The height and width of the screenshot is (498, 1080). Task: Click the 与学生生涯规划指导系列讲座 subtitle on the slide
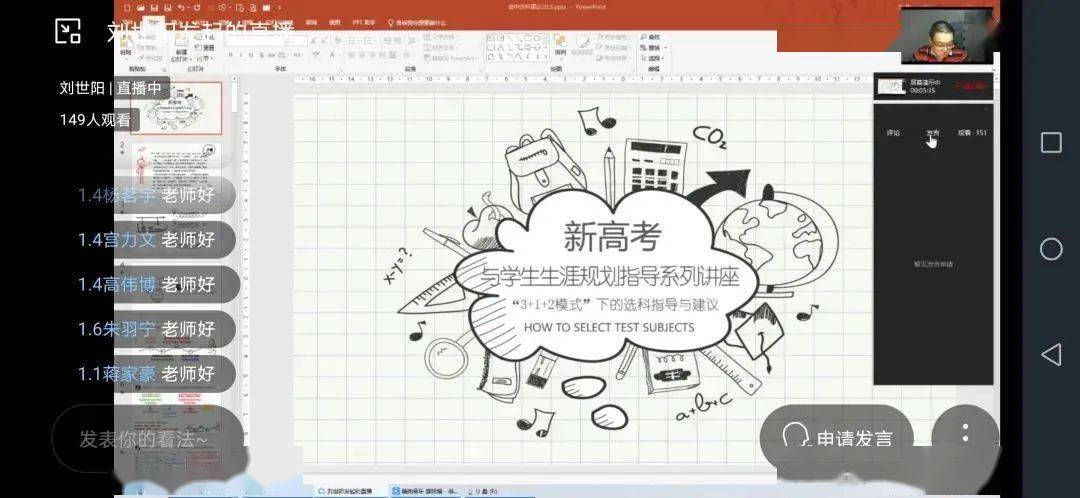point(609,278)
